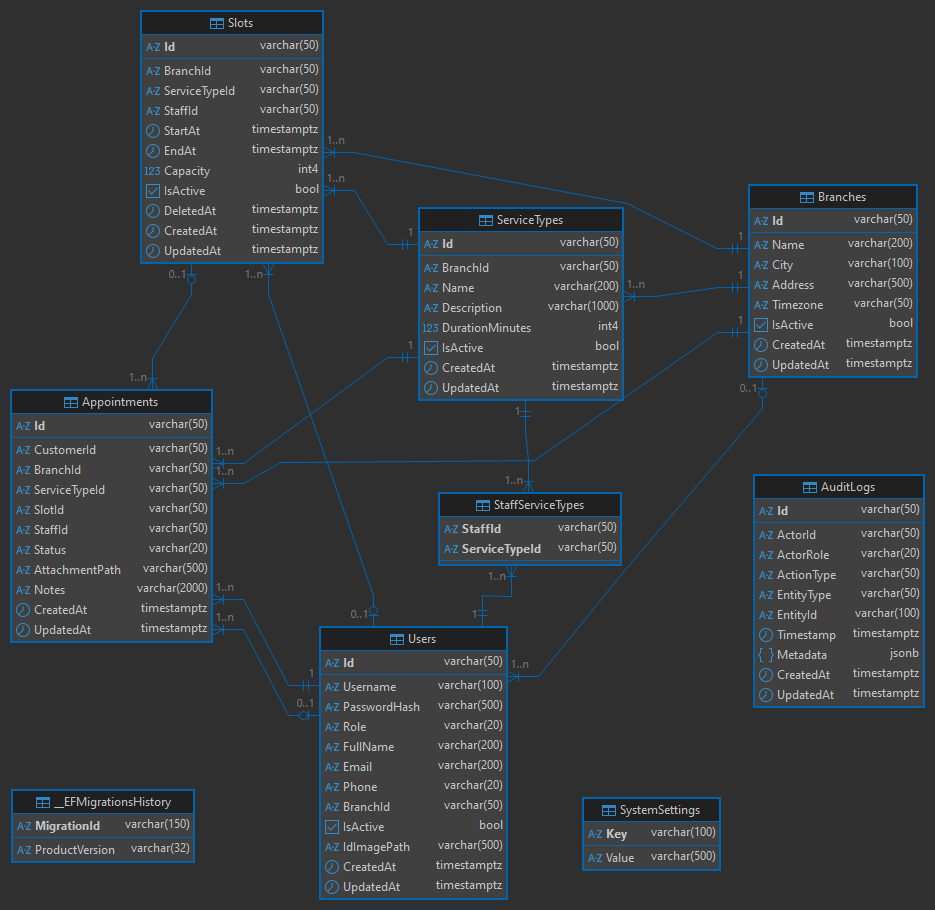Viewport: 935px width, 910px height.
Task: Select the Users table title
Action: click(422, 639)
